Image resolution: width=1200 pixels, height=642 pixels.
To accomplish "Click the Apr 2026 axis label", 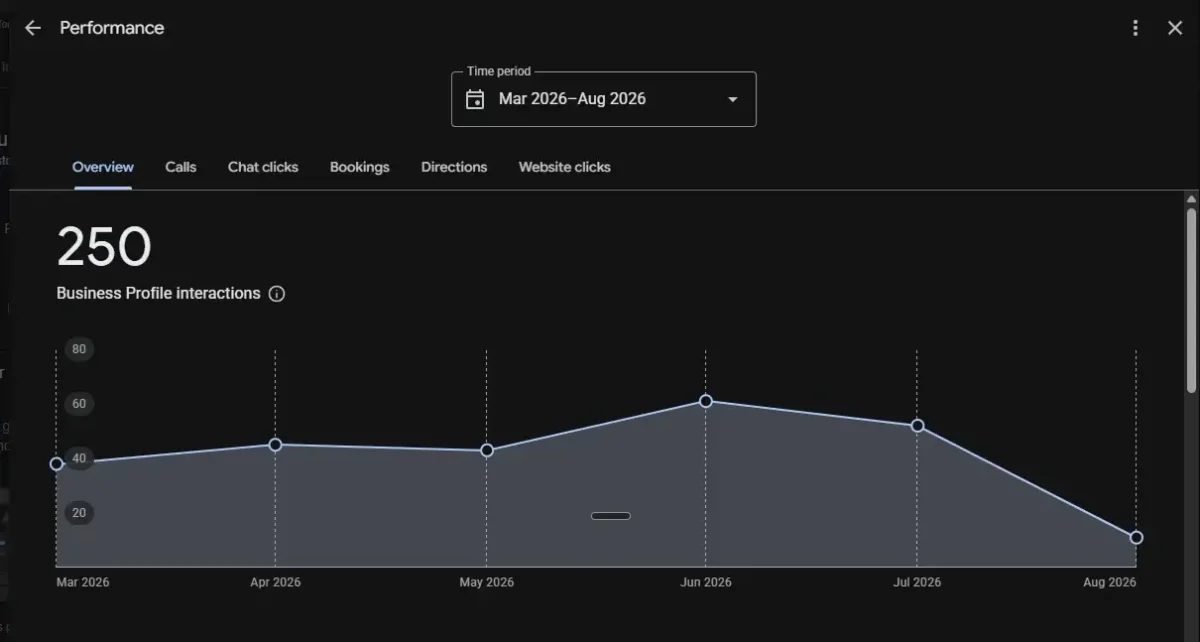I will 275,583.
